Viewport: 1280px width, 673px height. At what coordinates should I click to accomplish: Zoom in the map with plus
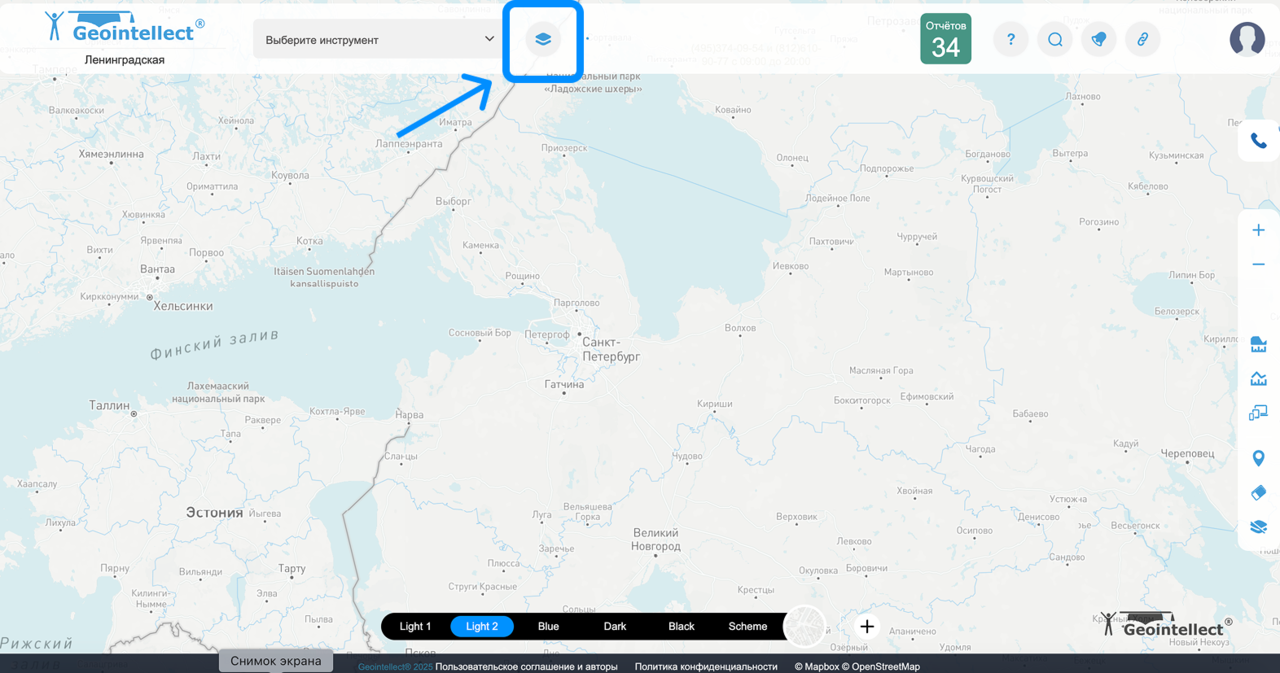coord(1258,230)
